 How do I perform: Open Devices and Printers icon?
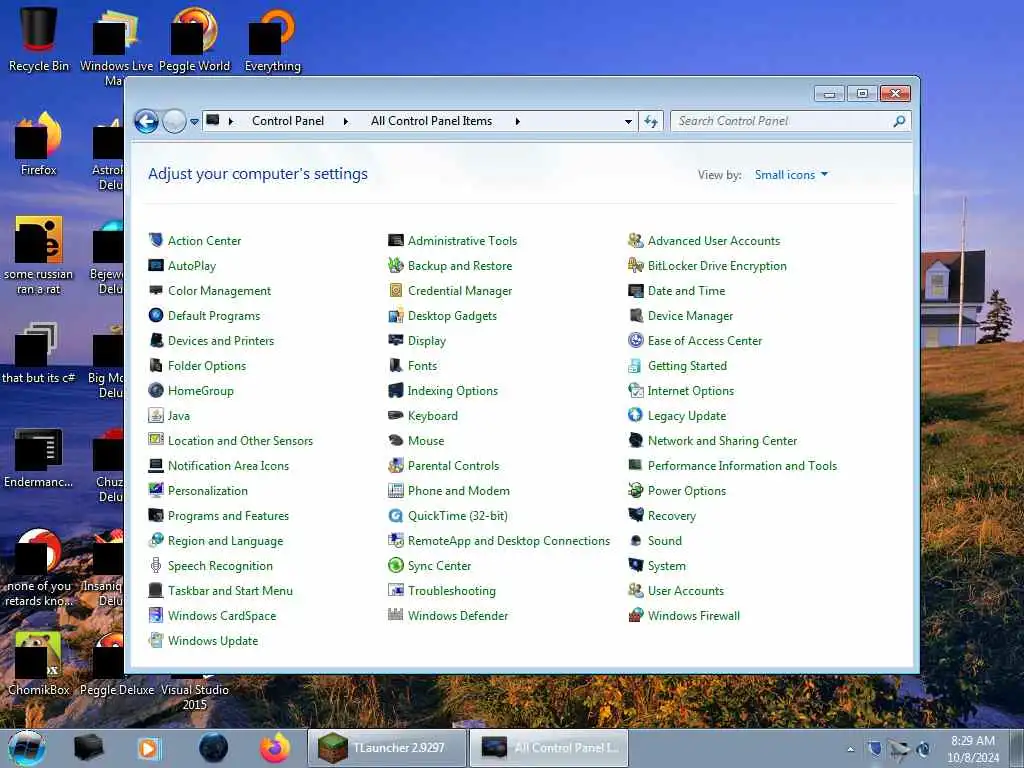[x=155, y=340]
